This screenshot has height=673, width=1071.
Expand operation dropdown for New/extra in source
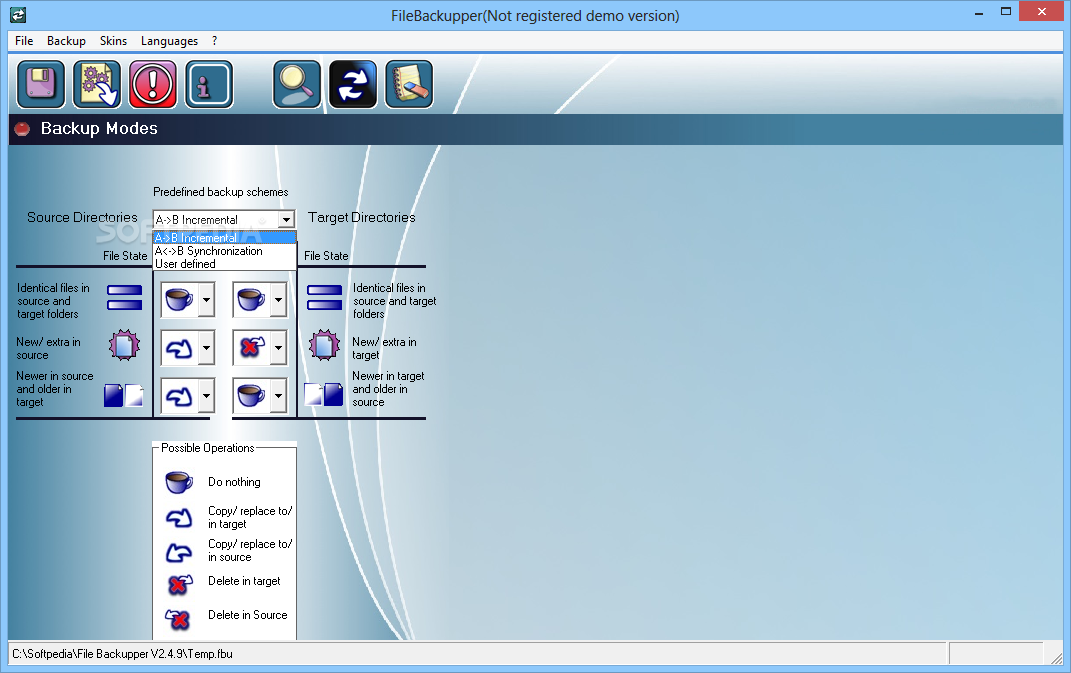206,348
